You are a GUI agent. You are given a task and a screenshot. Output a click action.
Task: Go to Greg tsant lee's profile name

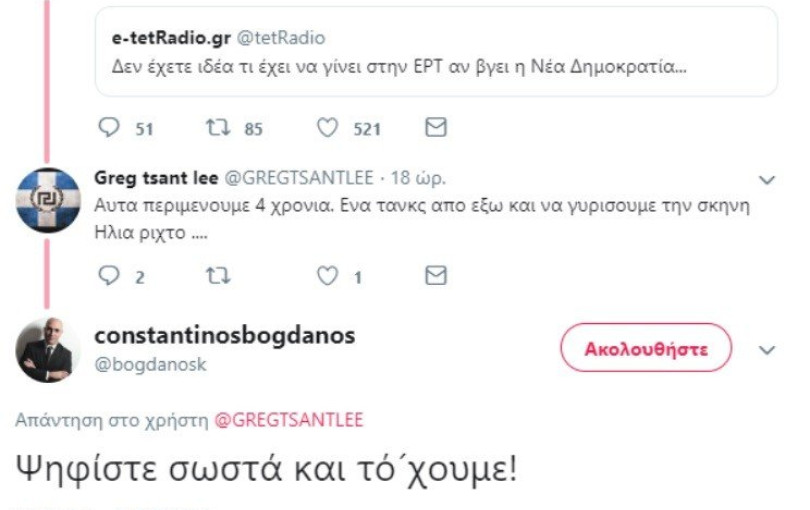(x=156, y=178)
